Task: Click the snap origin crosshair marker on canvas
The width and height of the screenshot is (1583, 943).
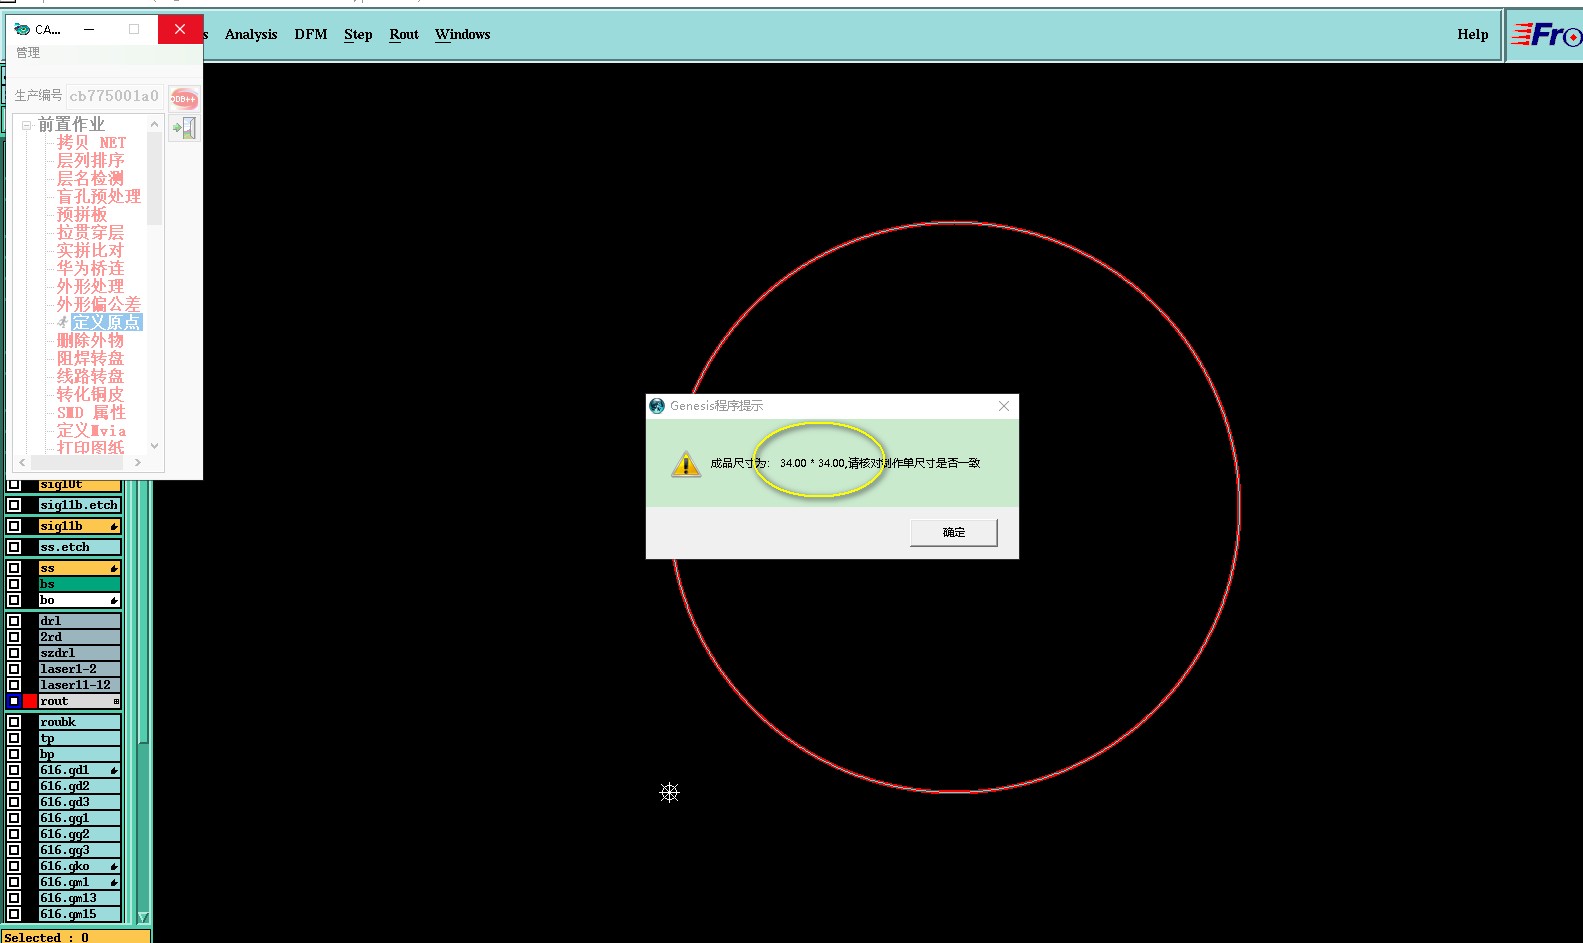Action: [x=670, y=793]
